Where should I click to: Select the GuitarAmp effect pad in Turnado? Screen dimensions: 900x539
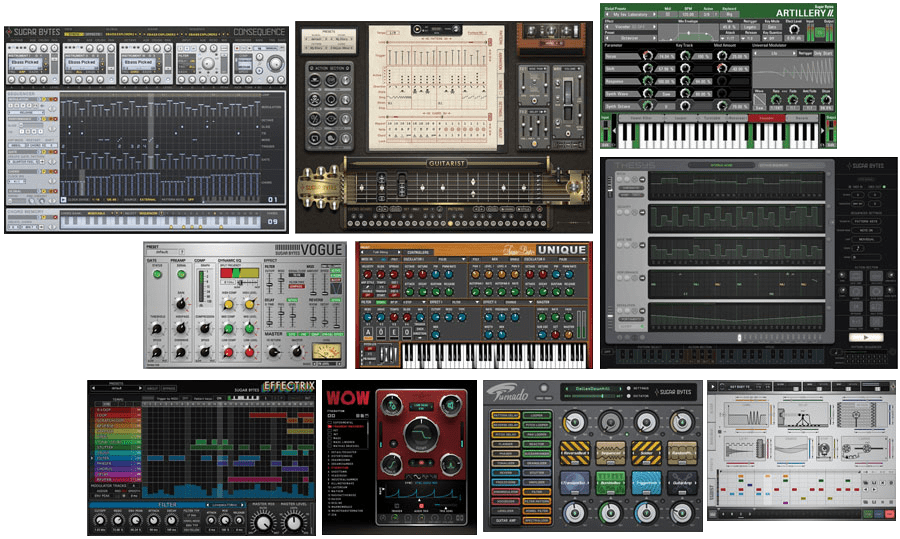coord(682,483)
